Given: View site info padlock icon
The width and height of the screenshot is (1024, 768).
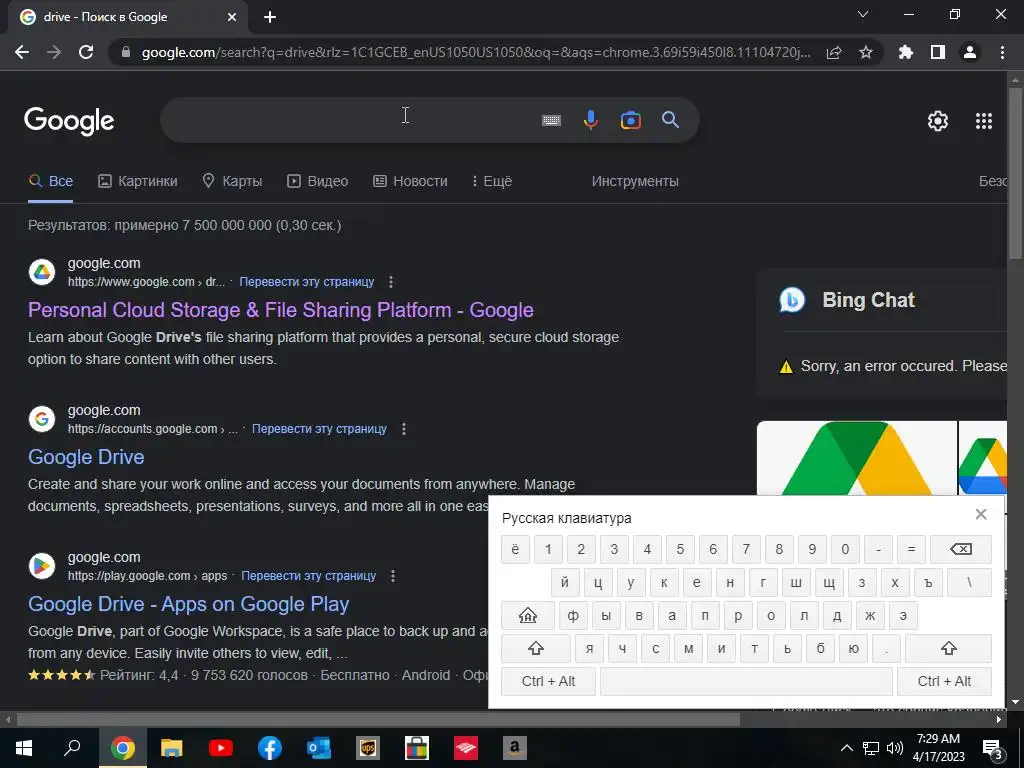Looking at the screenshot, I should pos(126,52).
